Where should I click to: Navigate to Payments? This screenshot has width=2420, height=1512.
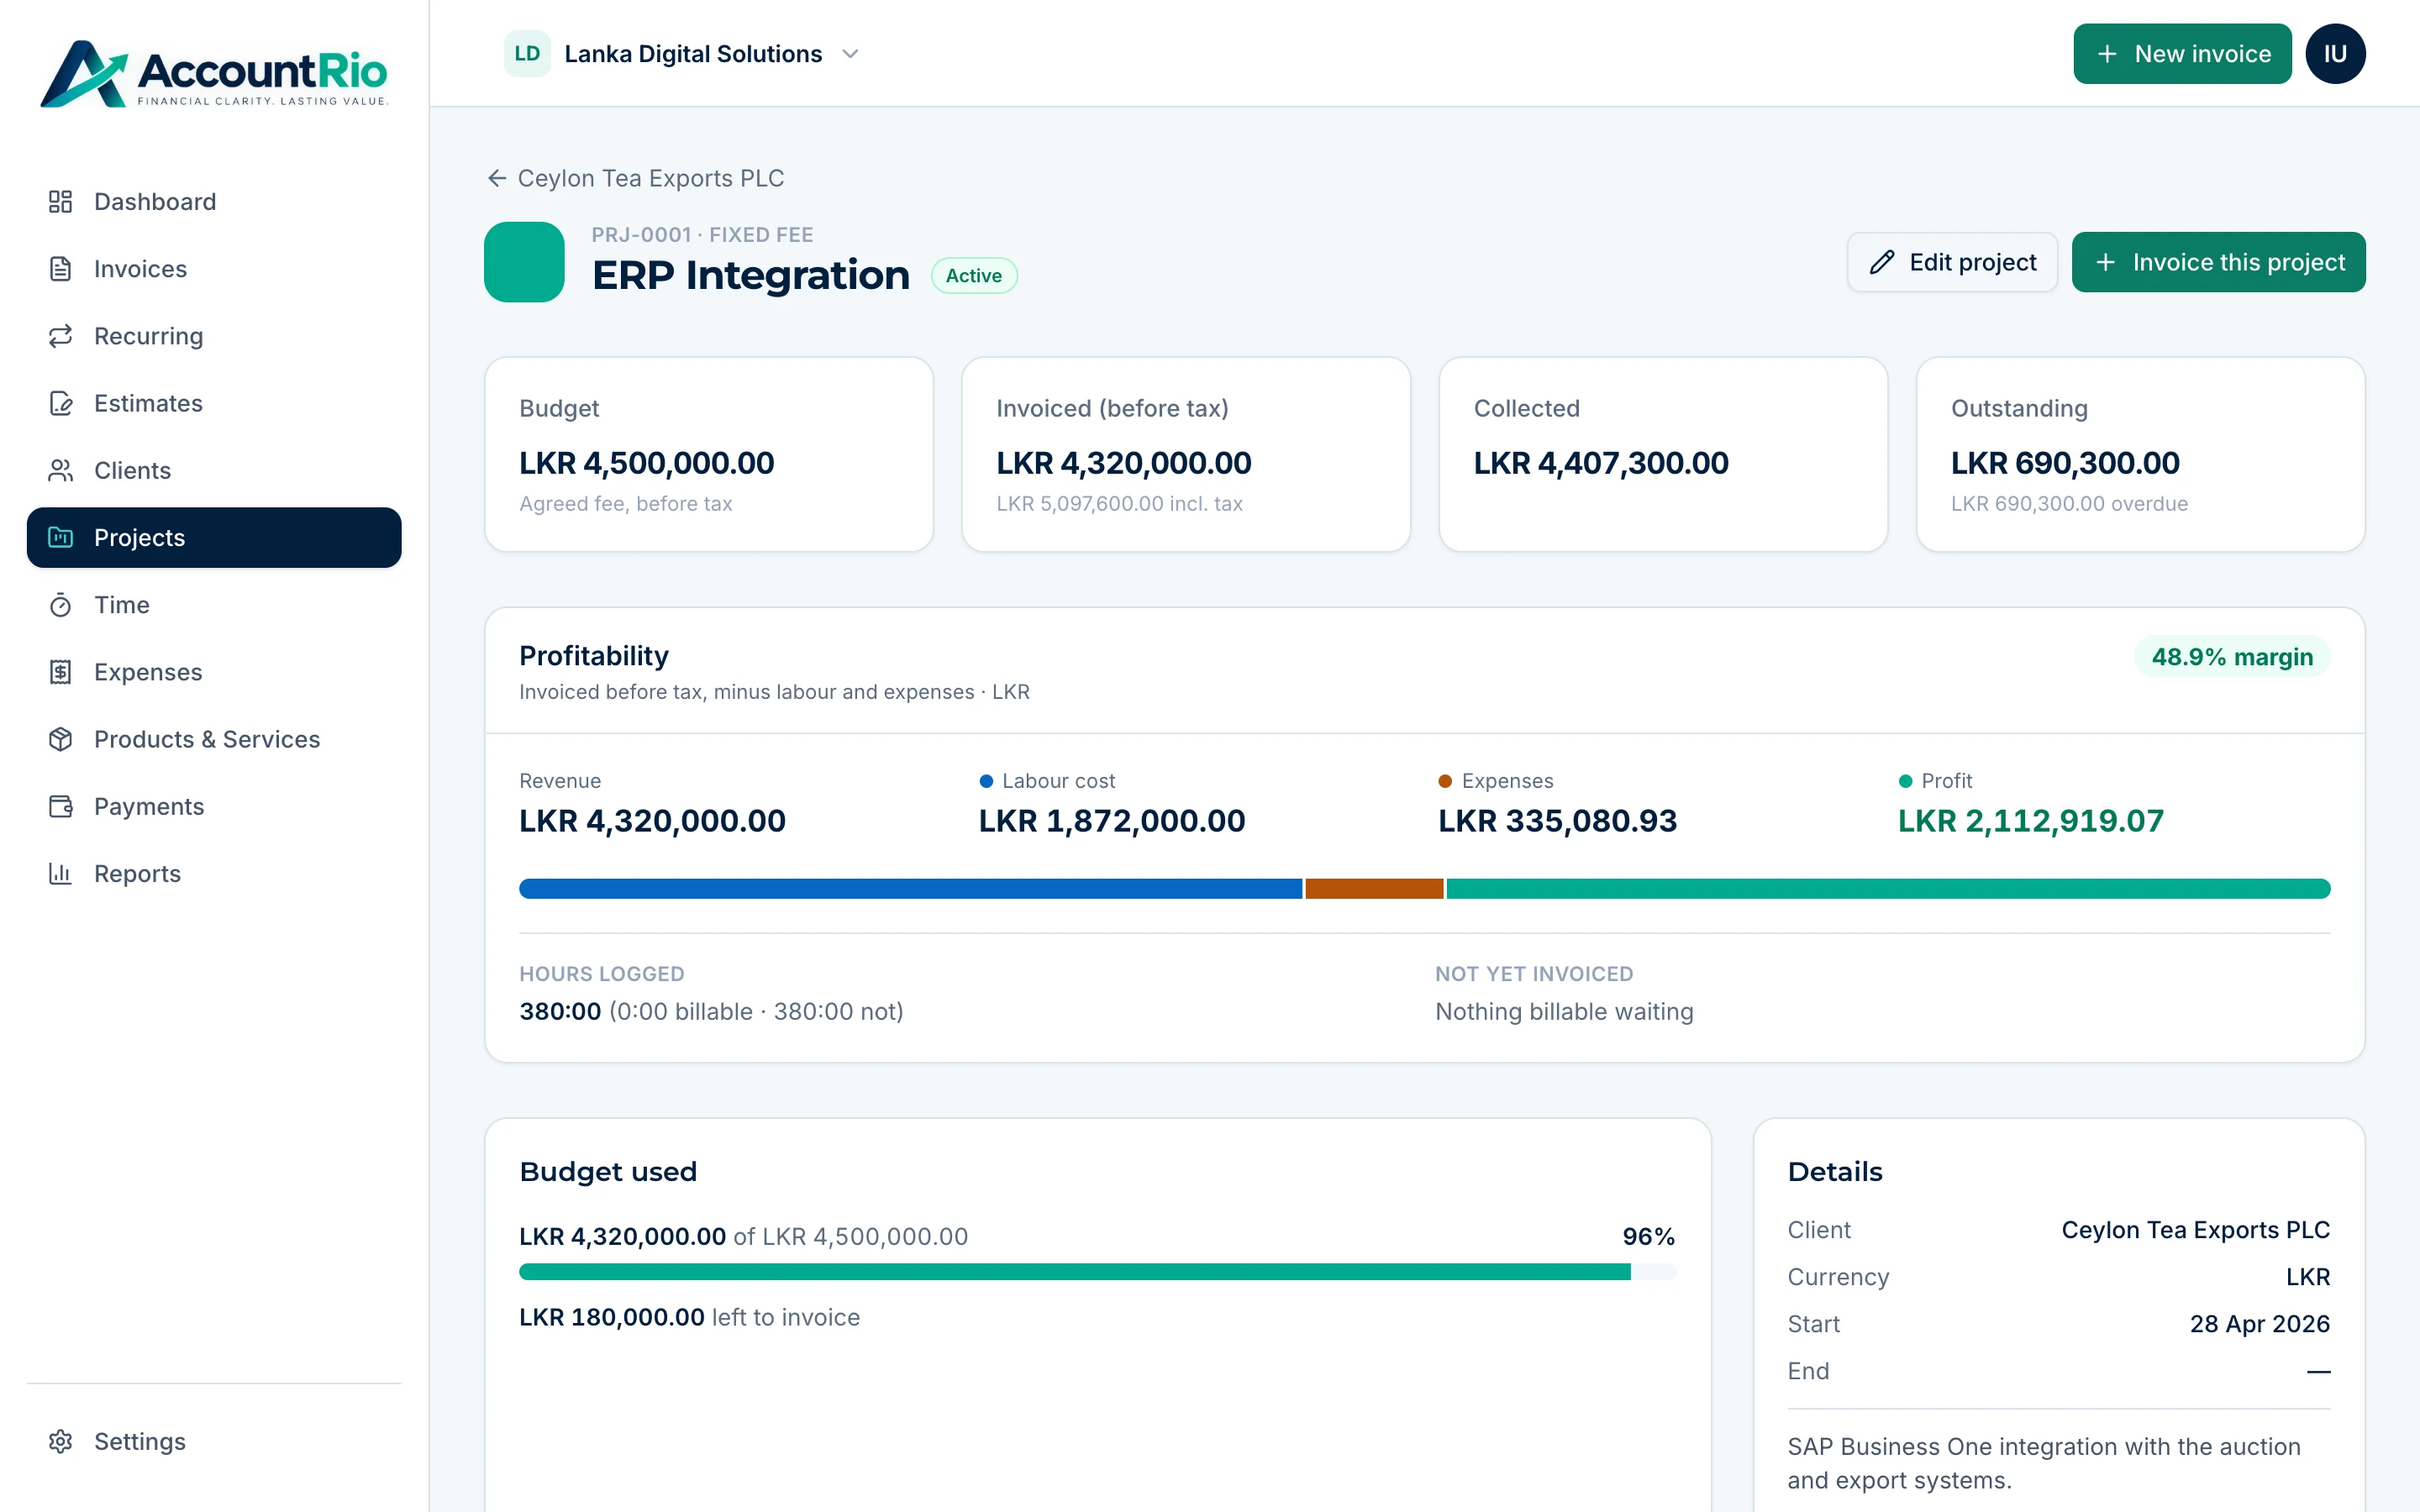click(x=214, y=806)
